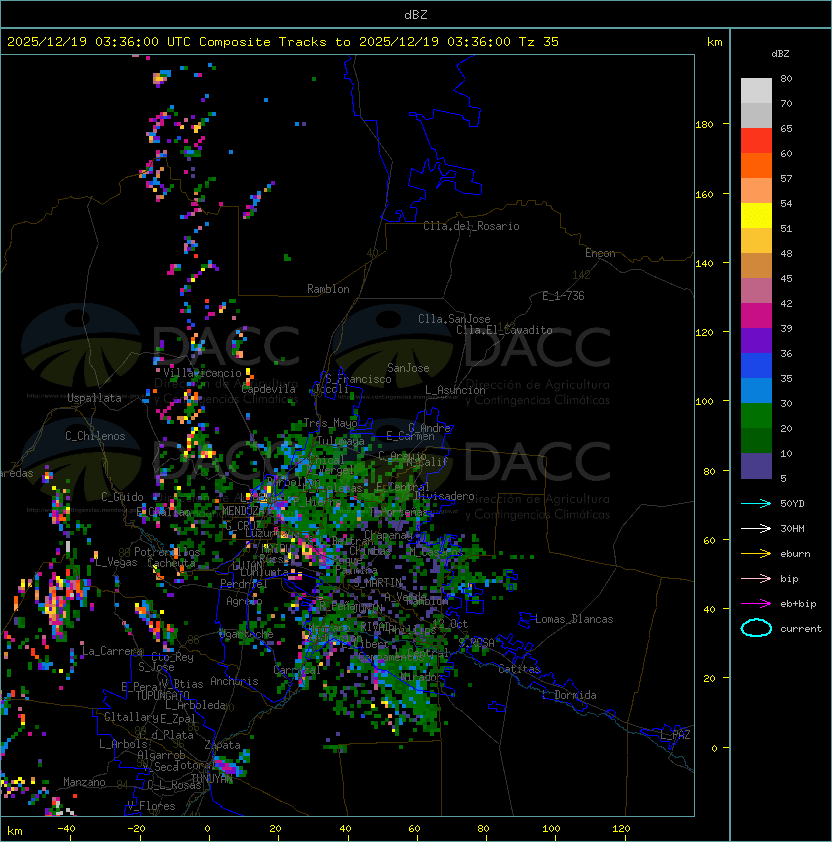Select the TUNUYAN city label
Image resolution: width=832 pixels, height=842 pixels.
pos(212,778)
